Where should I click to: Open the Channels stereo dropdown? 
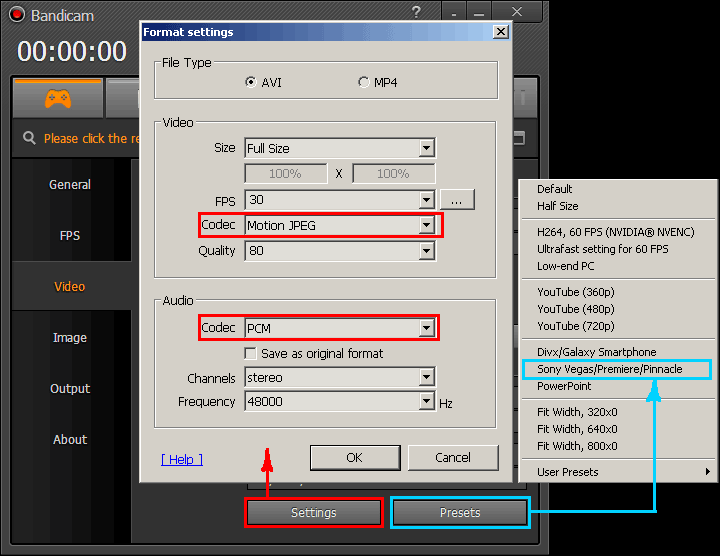click(x=427, y=377)
